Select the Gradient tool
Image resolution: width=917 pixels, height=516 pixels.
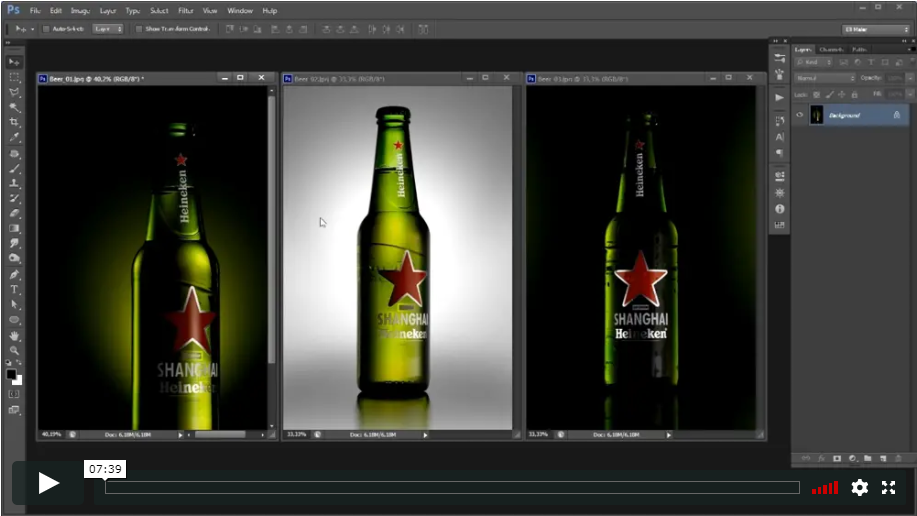[15, 229]
